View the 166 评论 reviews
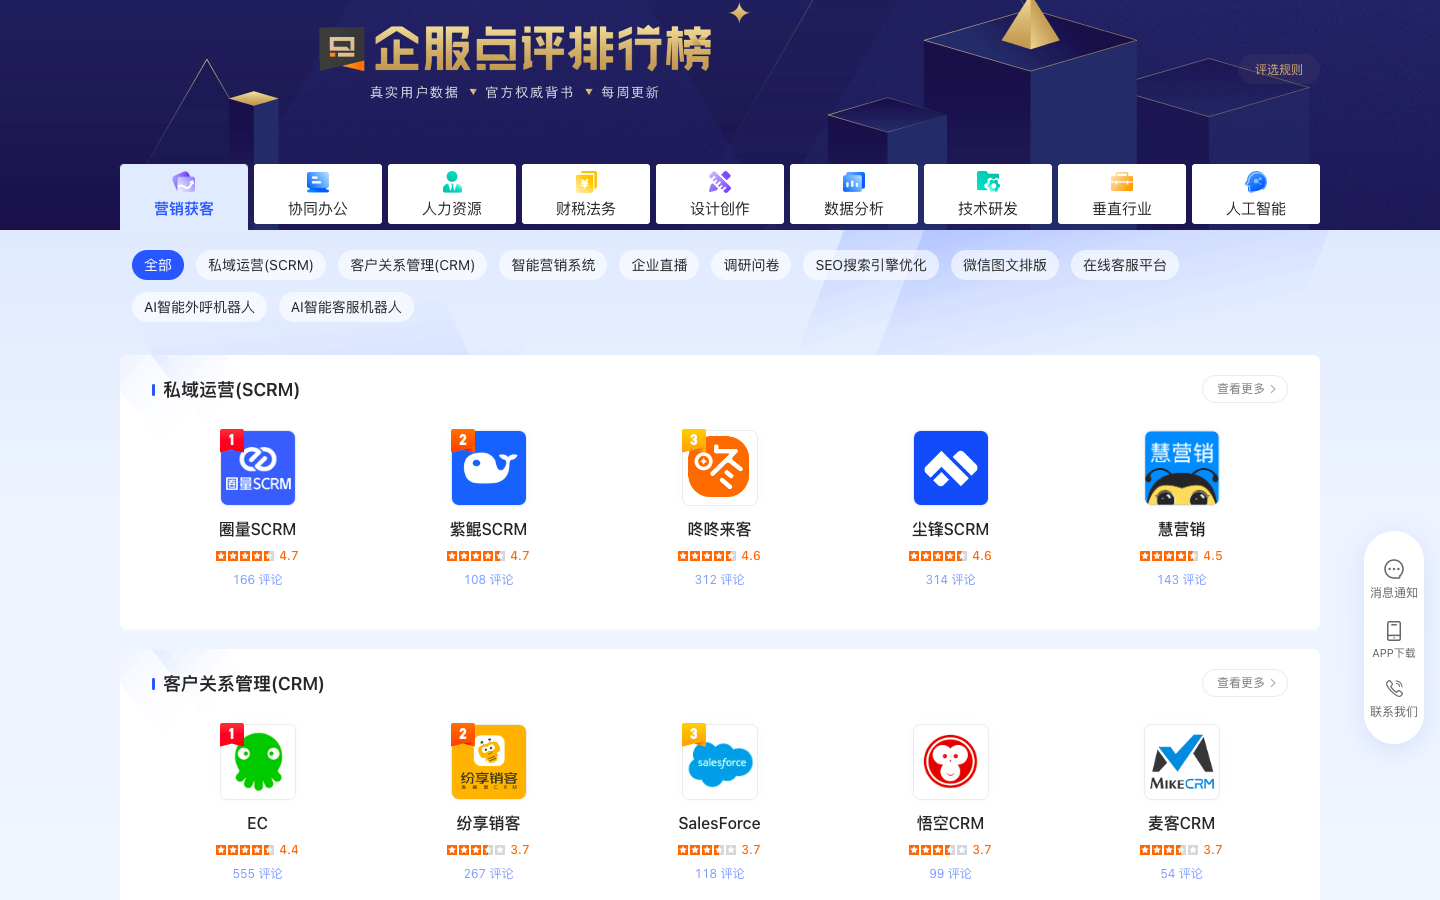The height and width of the screenshot is (900, 1440). point(258,580)
